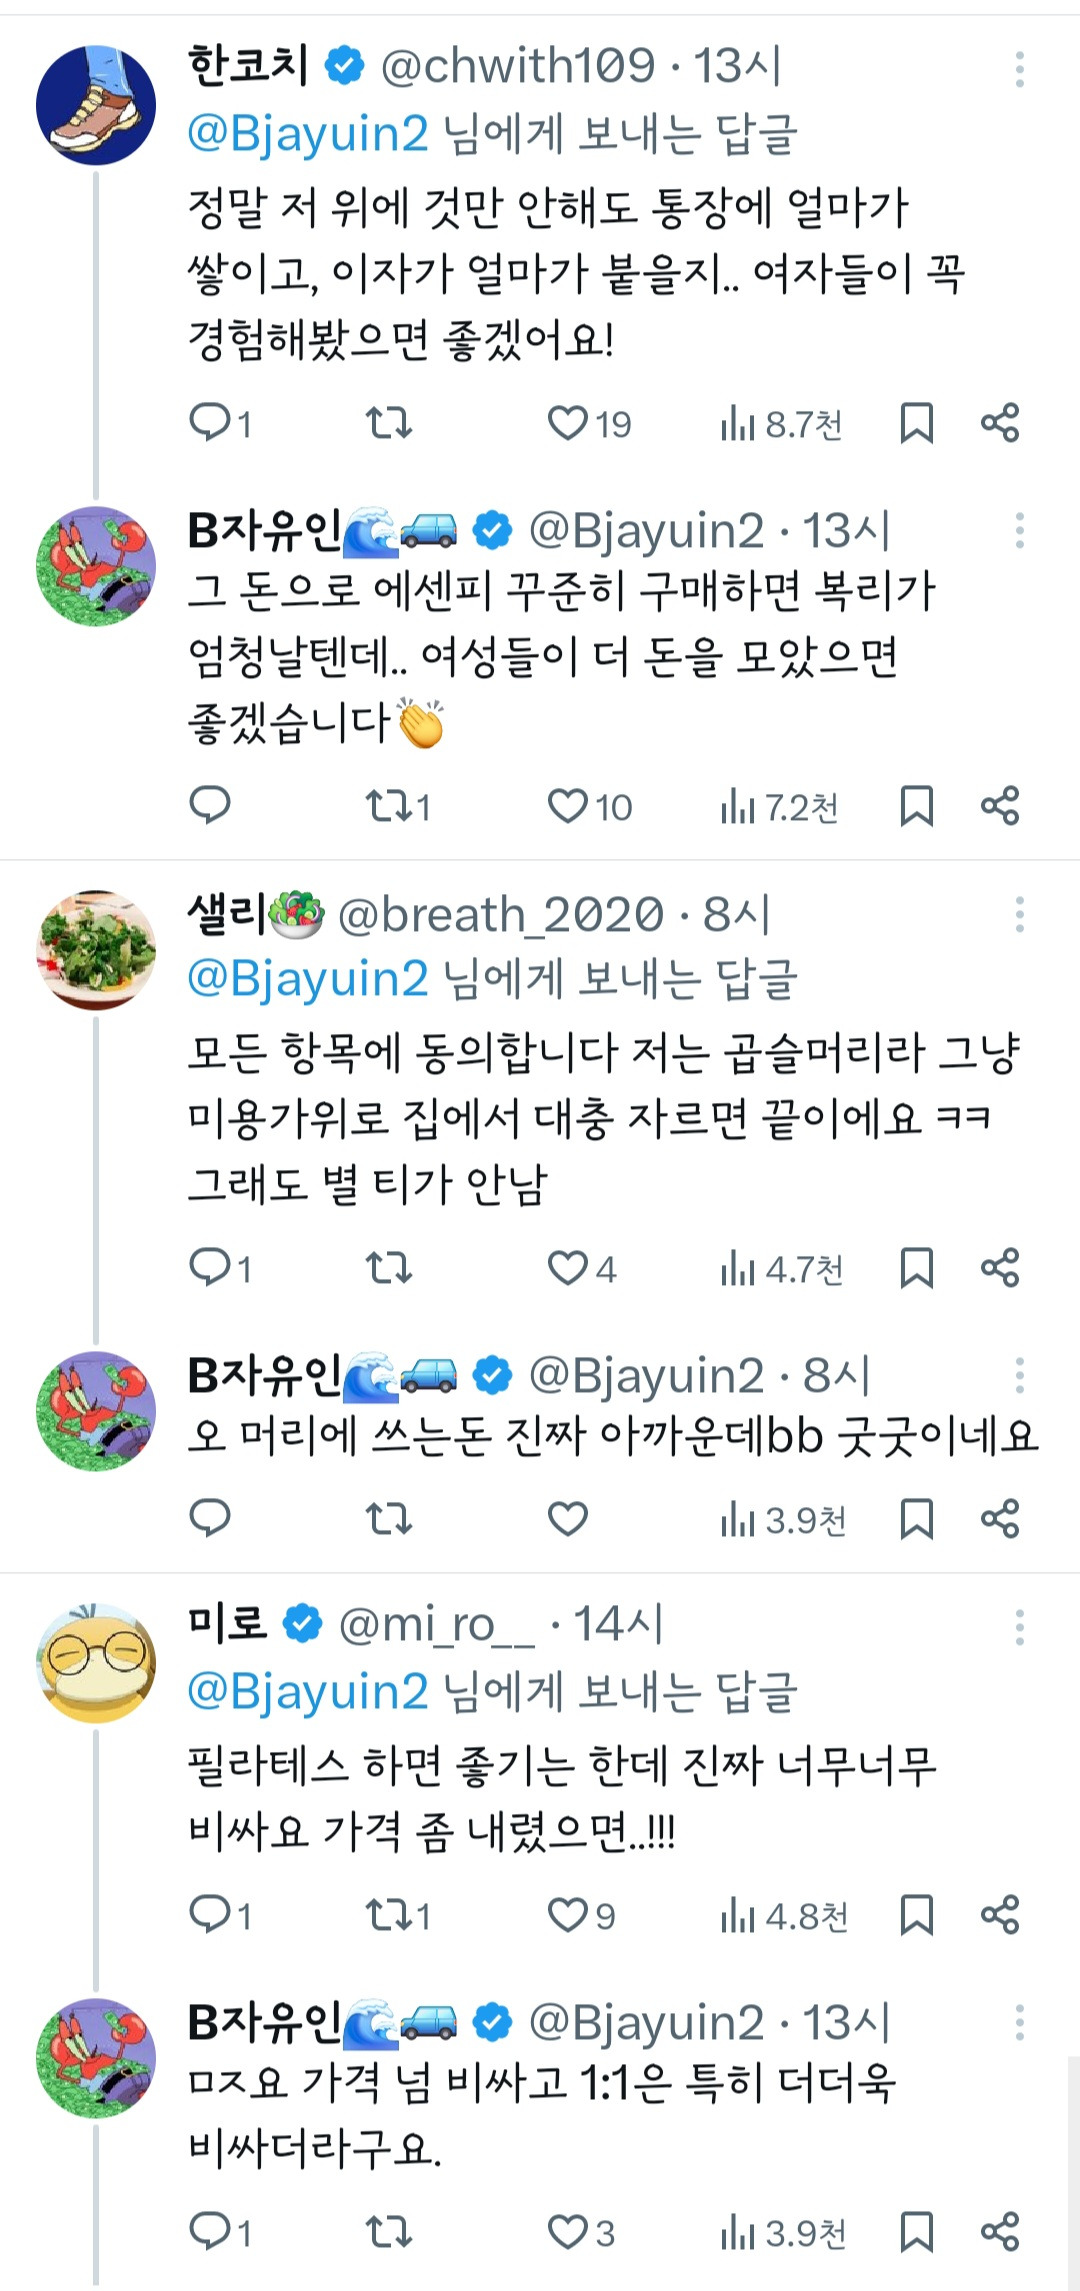Share 미로's tweet about 필라테스

pos(999,1915)
